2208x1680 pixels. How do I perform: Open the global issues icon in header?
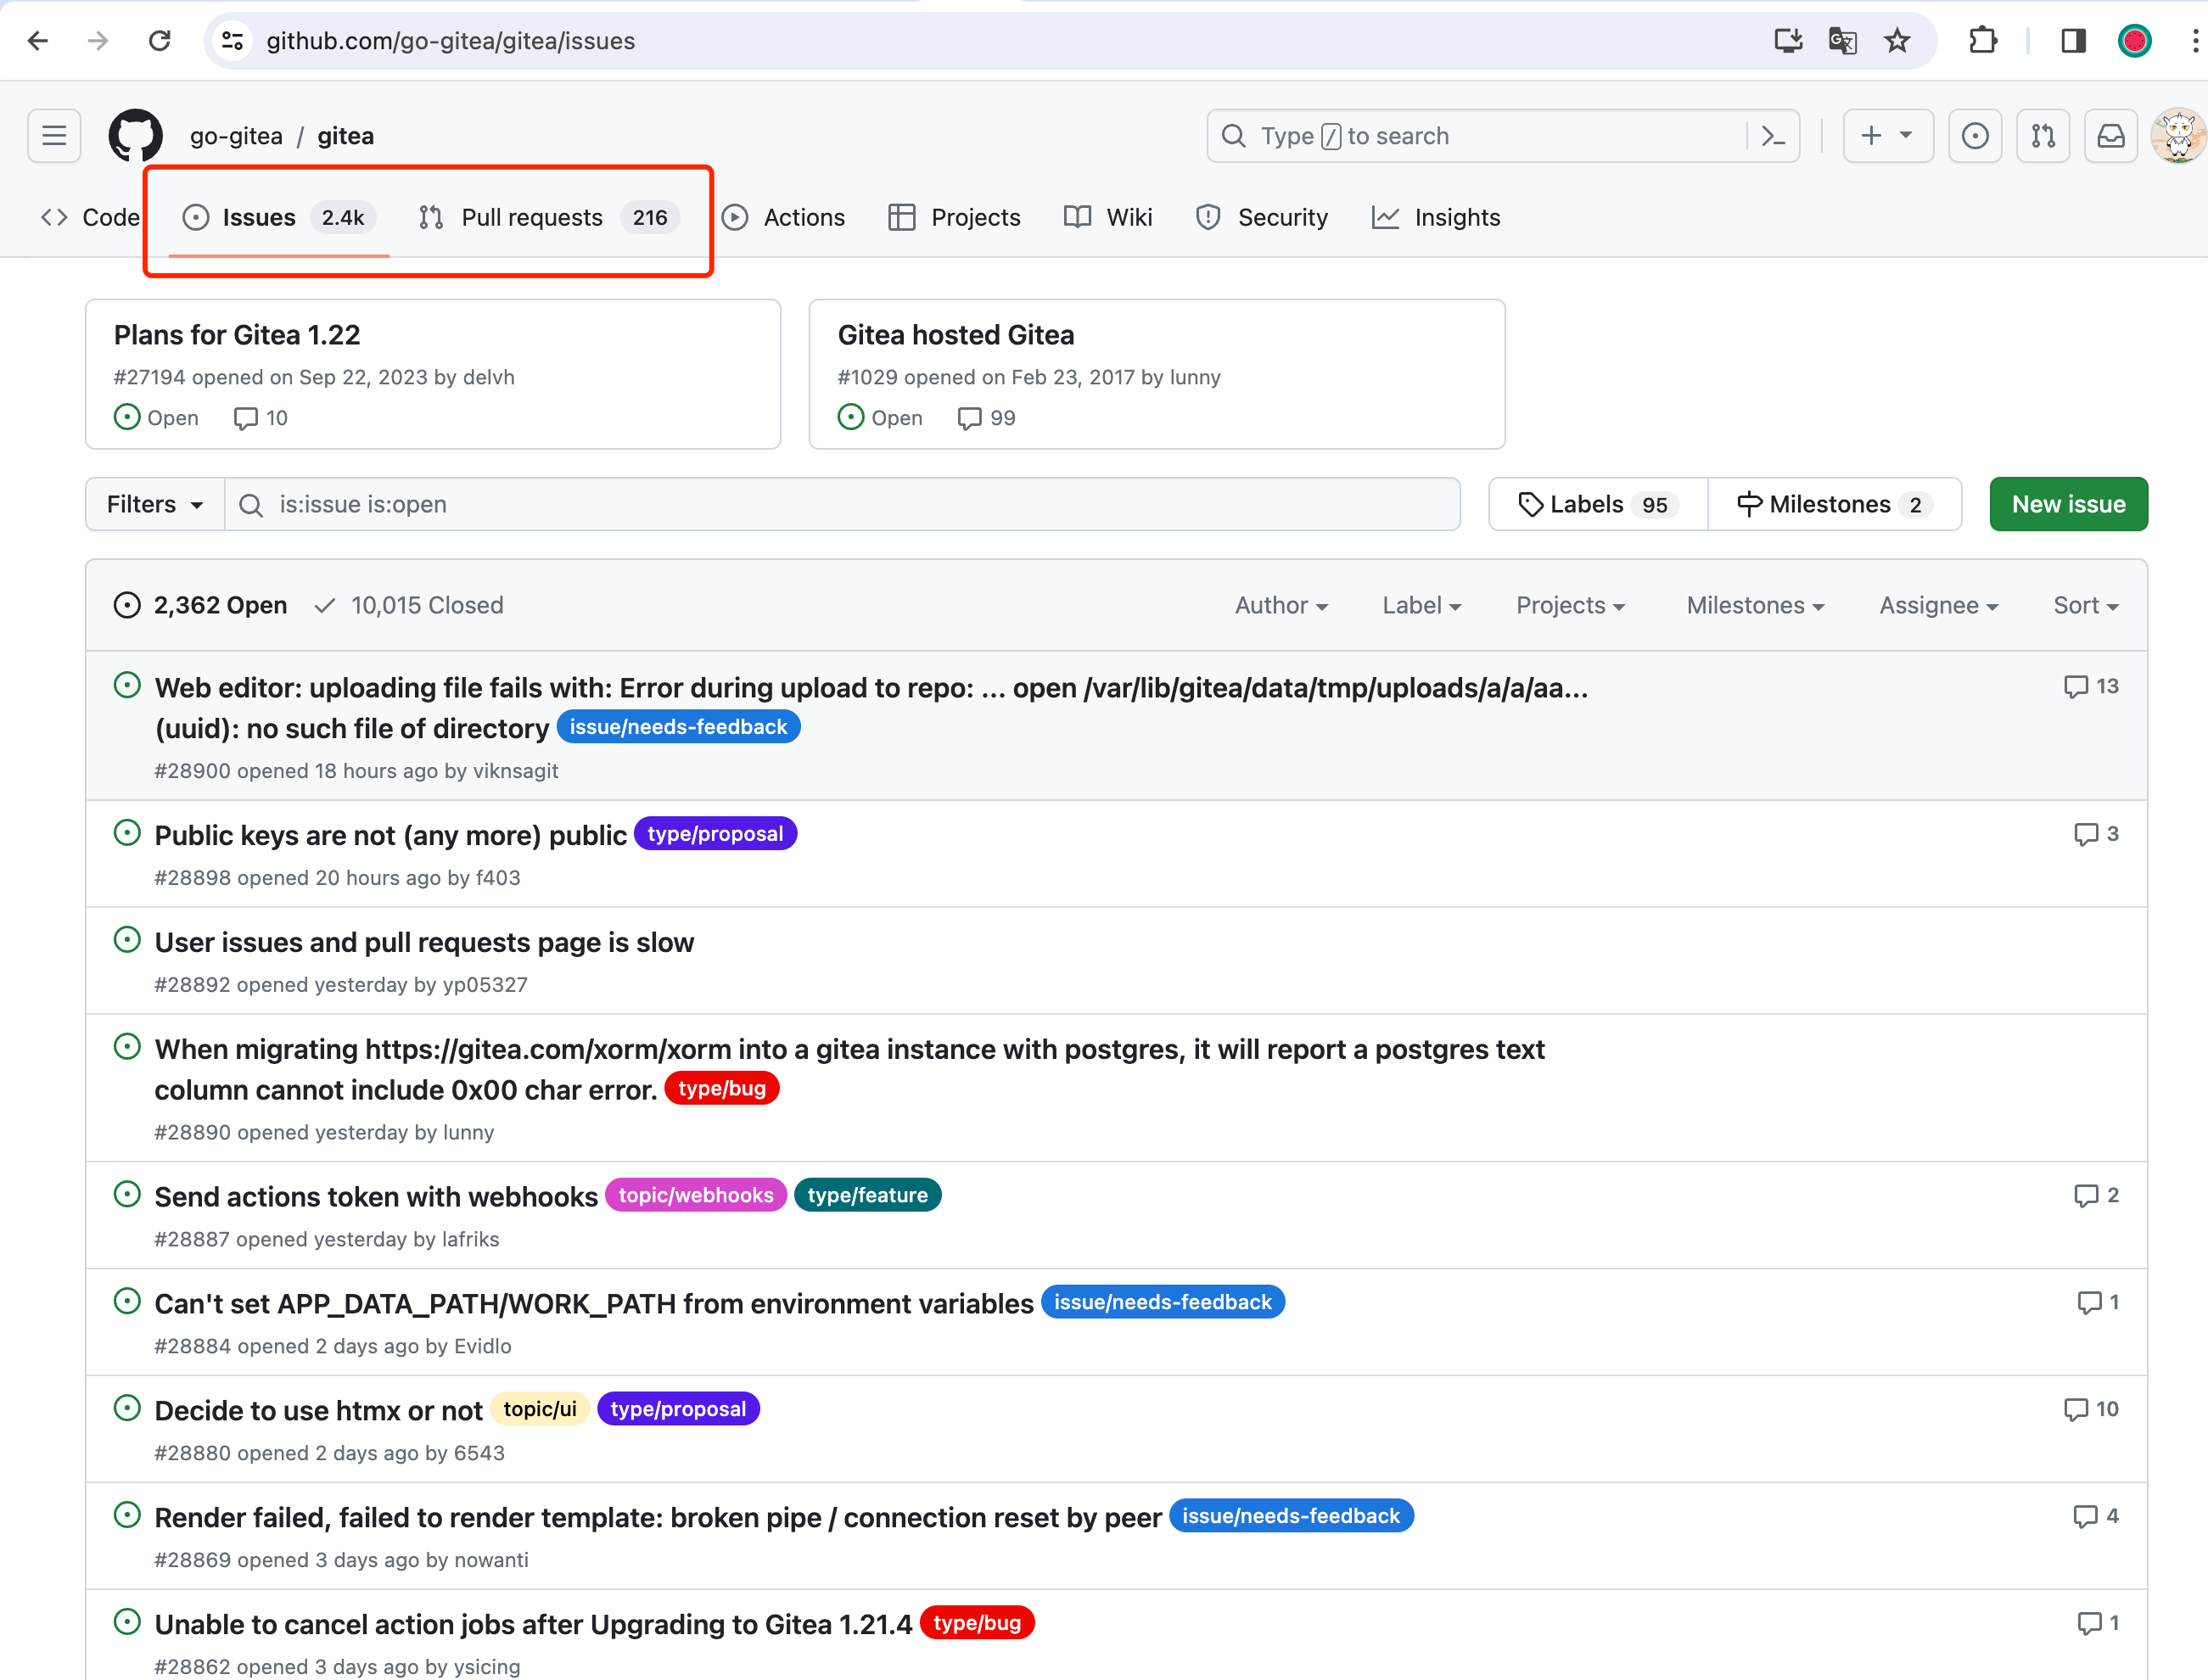[x=1975, y=136]
